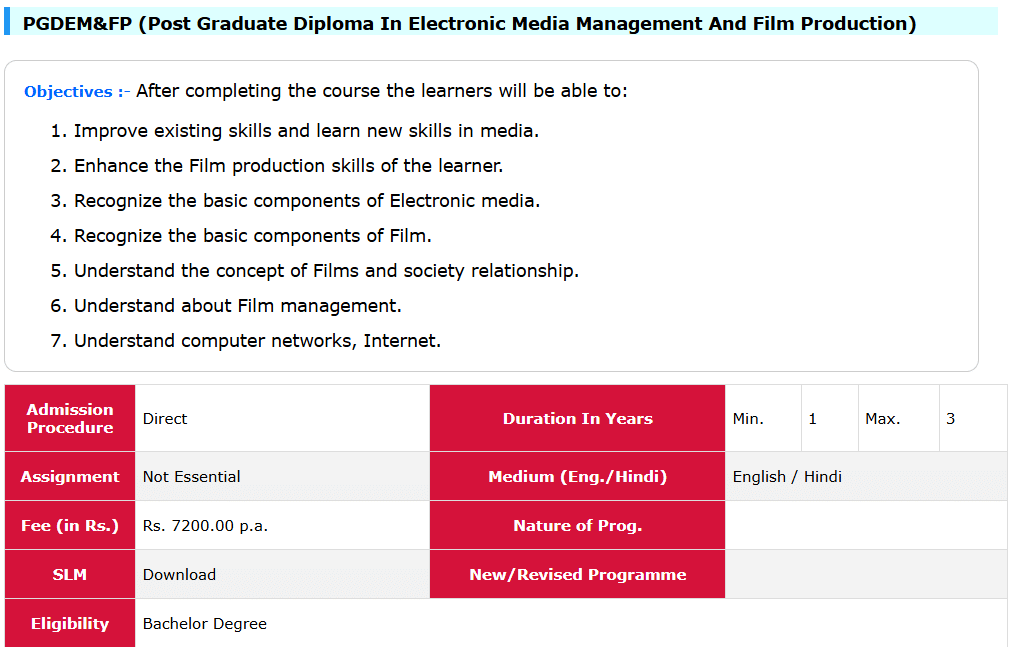This screenshot has width=1017, height=647.
Task: Click the Direct admission value cell
Action: tap(165, 419)
